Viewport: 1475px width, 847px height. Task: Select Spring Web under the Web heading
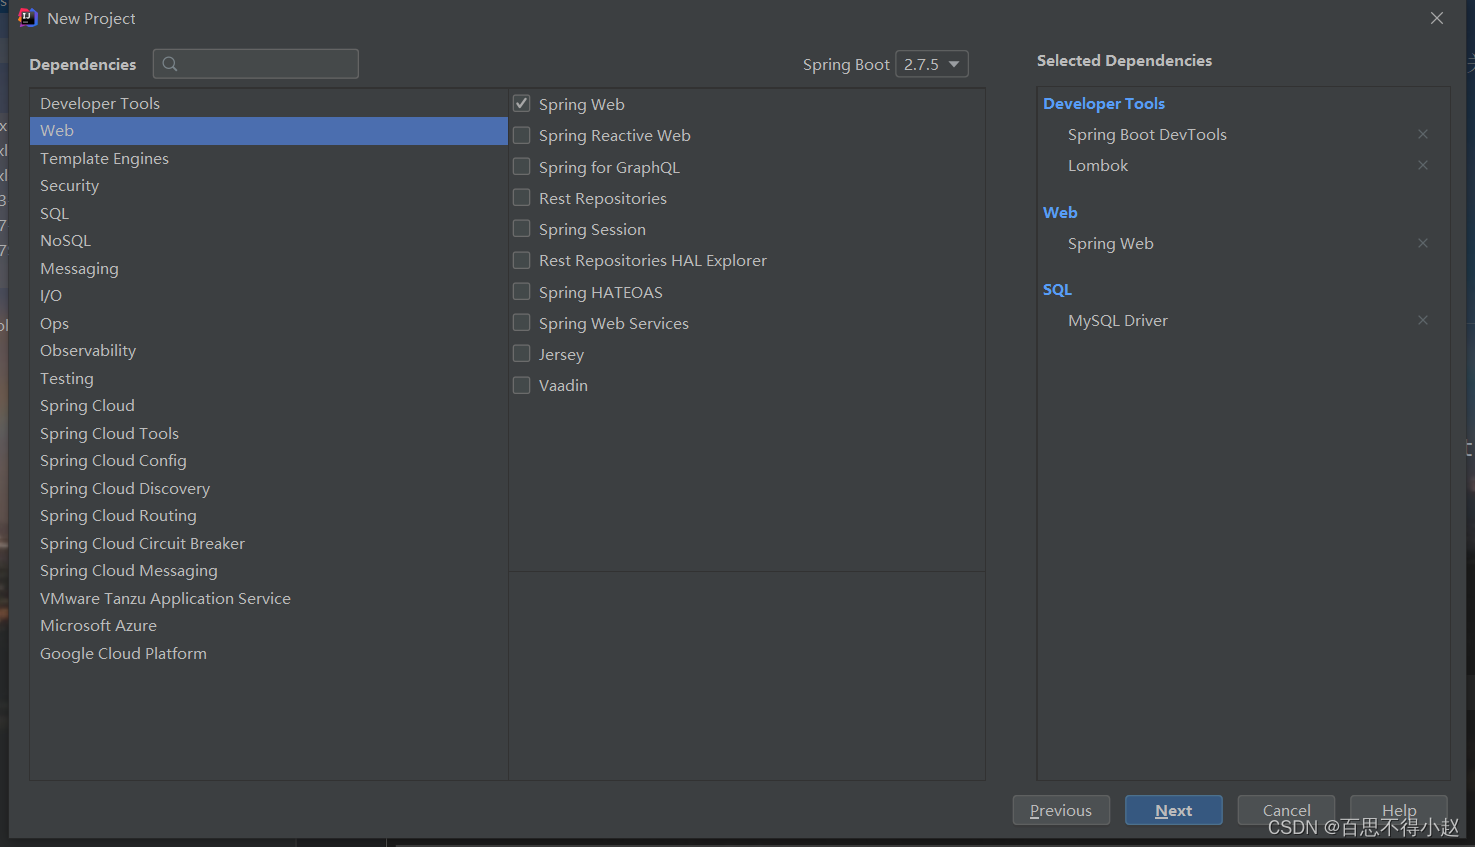(1111, 244)
